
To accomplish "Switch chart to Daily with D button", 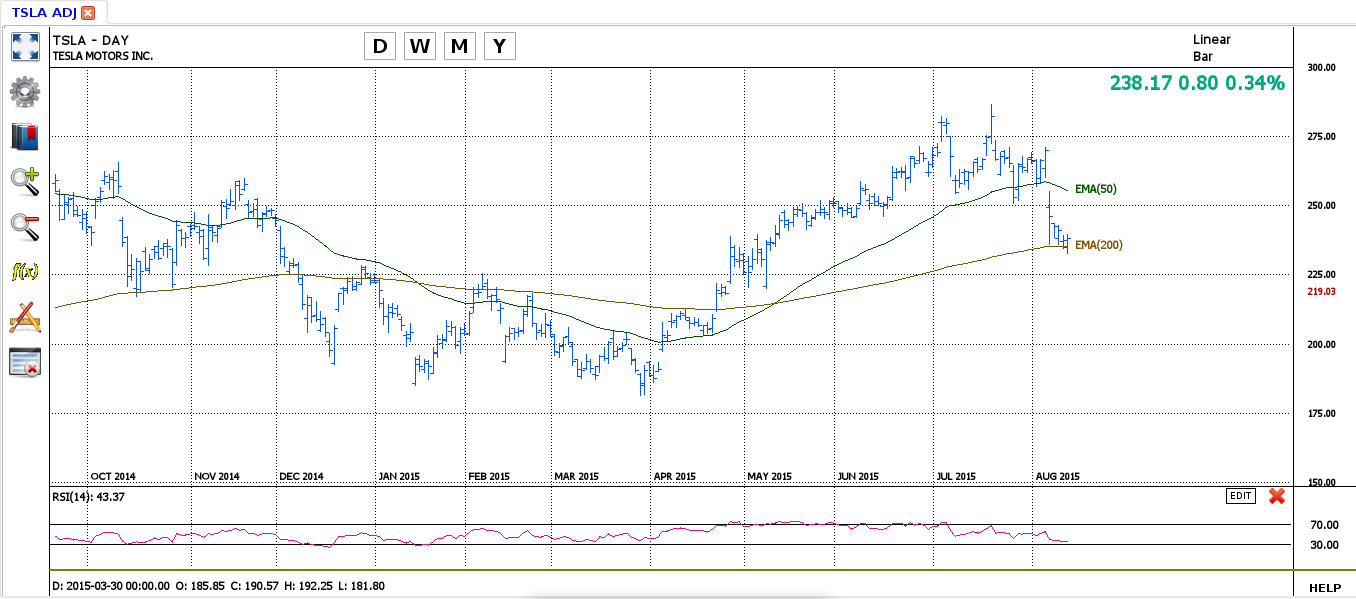I will click(x=380, y=46).
